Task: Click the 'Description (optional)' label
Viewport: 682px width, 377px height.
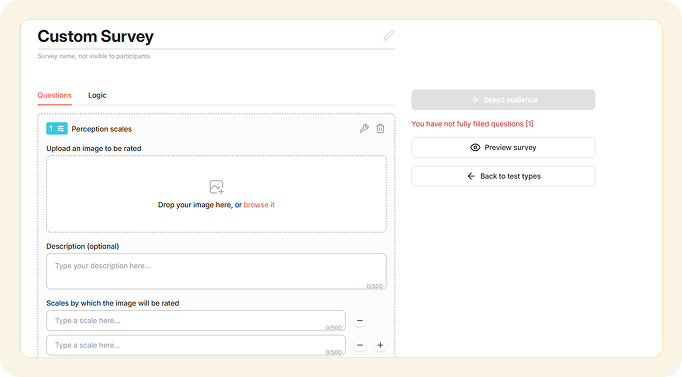Action: [x=83, y=246]
